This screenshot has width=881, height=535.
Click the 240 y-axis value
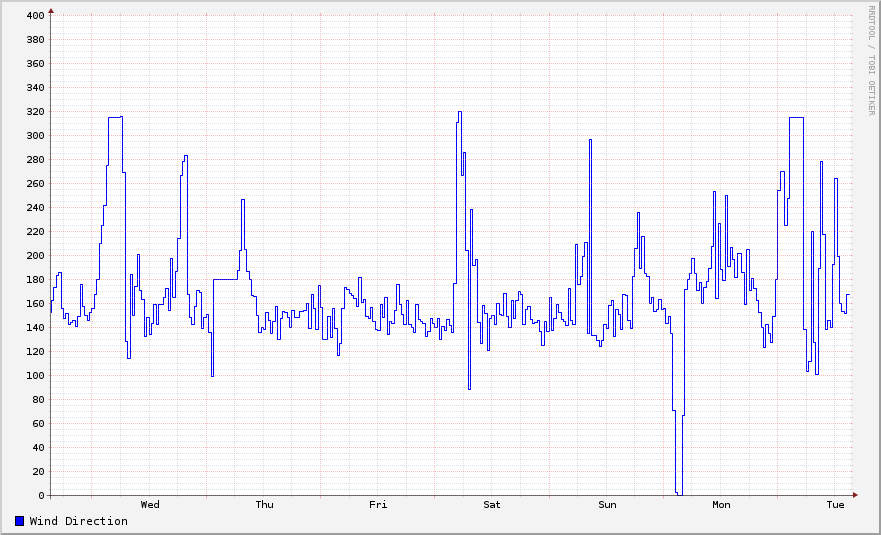tap(35, 207)
